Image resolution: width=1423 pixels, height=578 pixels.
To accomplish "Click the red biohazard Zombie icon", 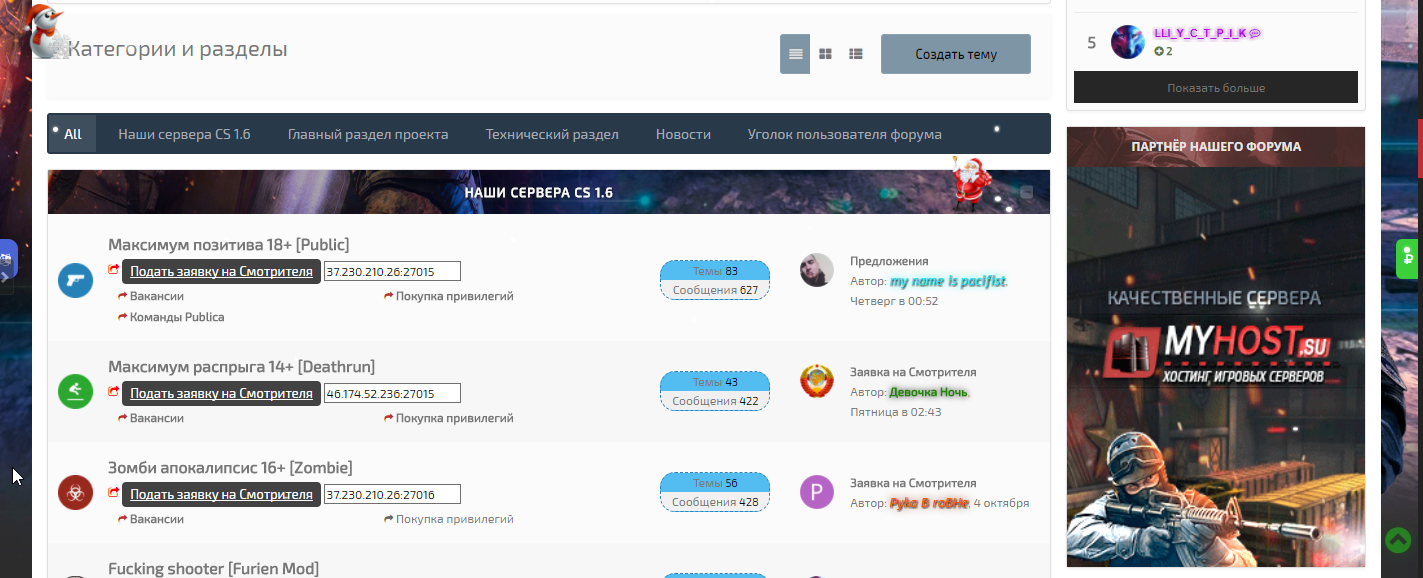I will 75,492.
